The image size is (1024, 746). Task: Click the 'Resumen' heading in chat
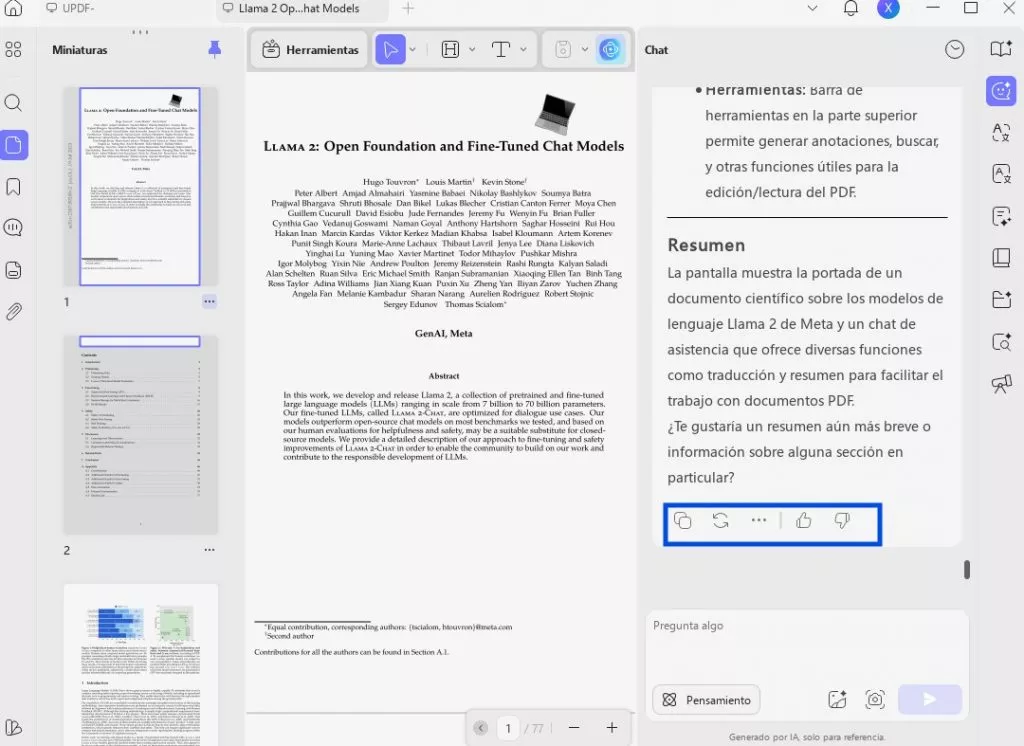point(706,245)
